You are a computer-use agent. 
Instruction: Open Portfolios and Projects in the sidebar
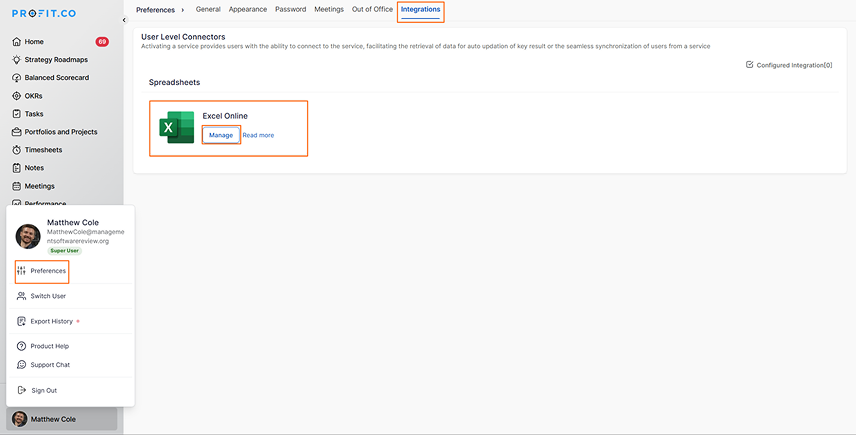pos(61,132)
